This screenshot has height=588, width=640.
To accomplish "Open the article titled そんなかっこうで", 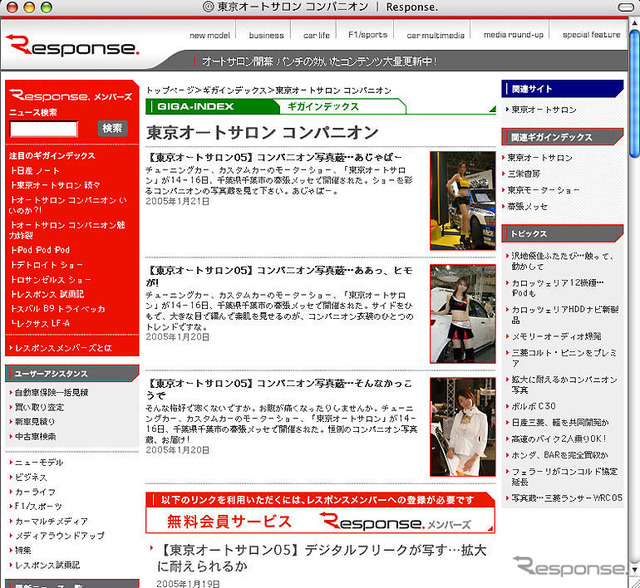I will [279, 389].
